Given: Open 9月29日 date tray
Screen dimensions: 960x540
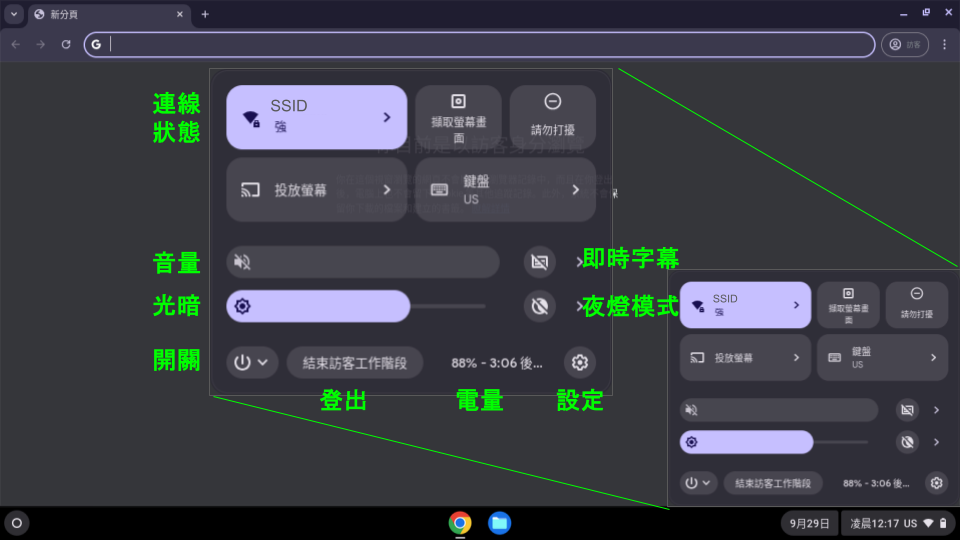Looking at the screenshot, I should (x=809, y=523).
